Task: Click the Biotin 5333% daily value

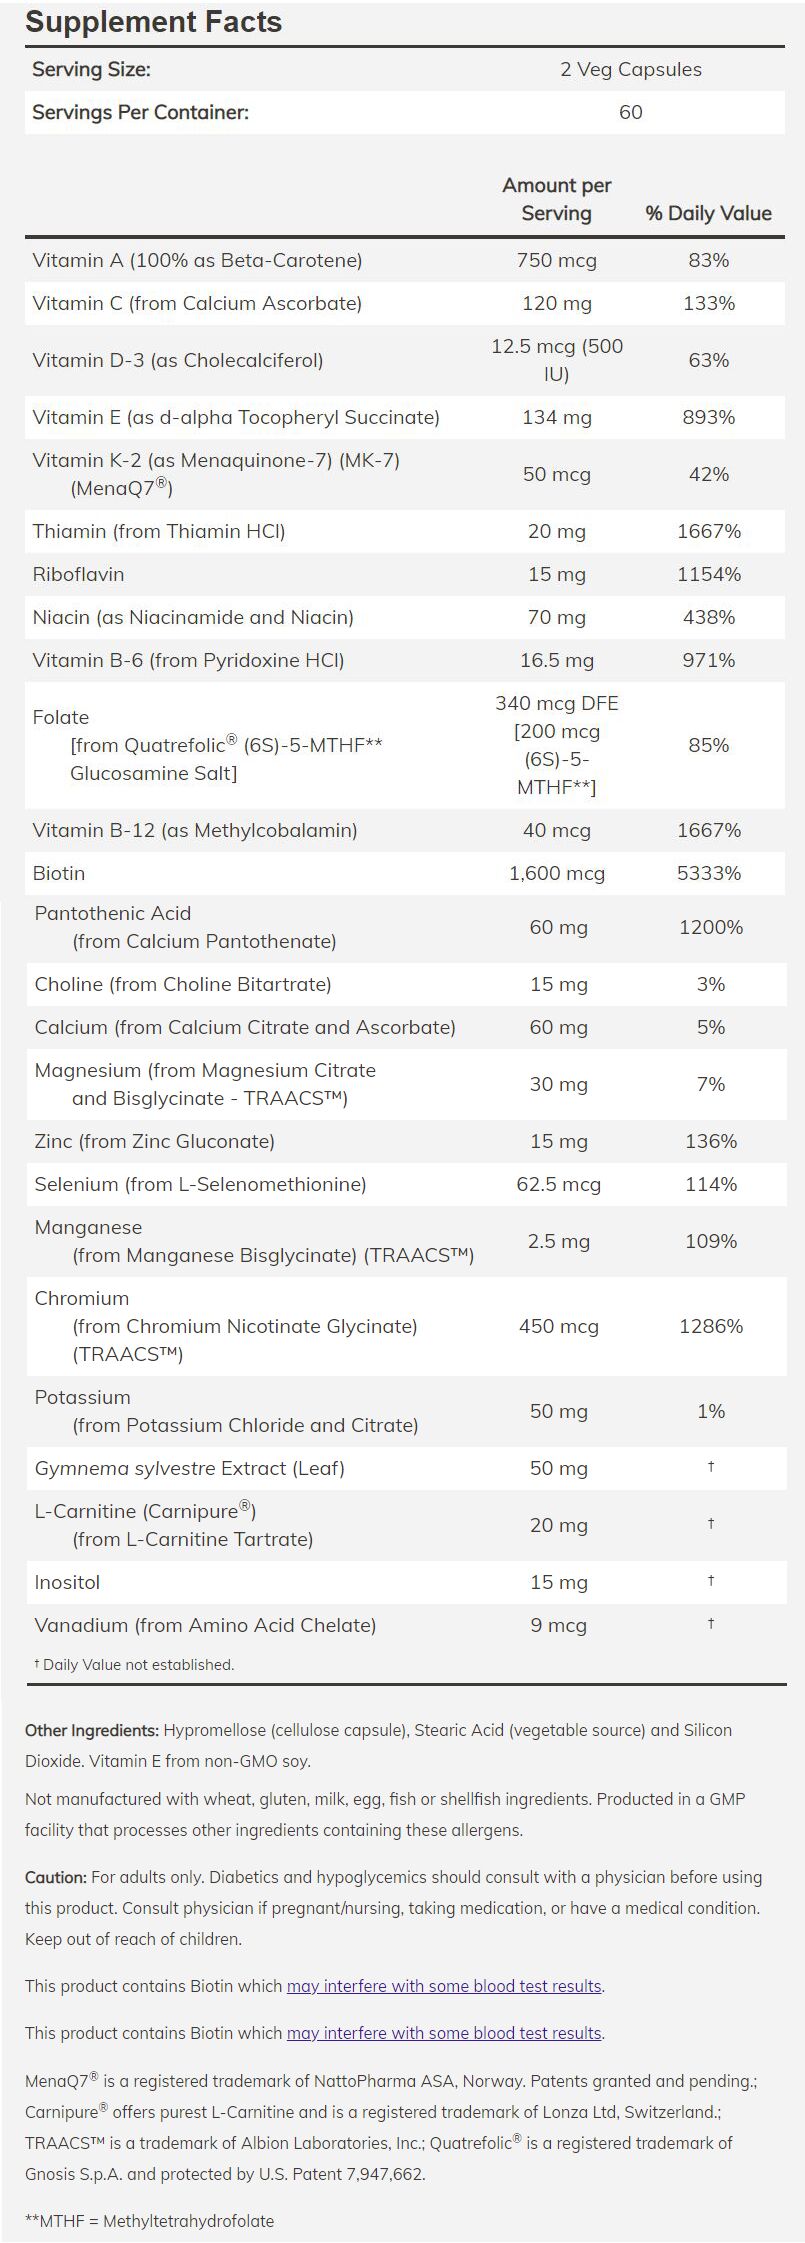Action: pos(708,873)
